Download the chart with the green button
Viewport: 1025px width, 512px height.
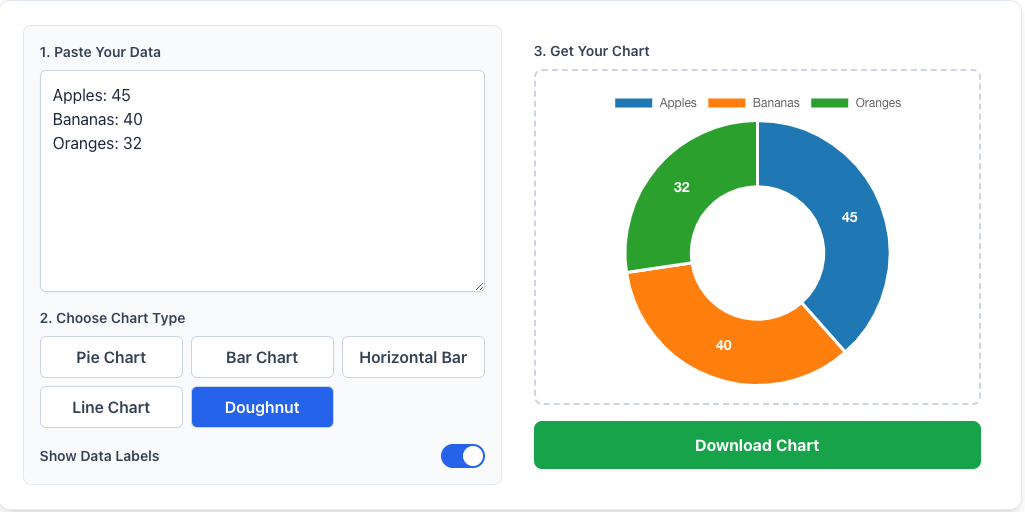757,445
